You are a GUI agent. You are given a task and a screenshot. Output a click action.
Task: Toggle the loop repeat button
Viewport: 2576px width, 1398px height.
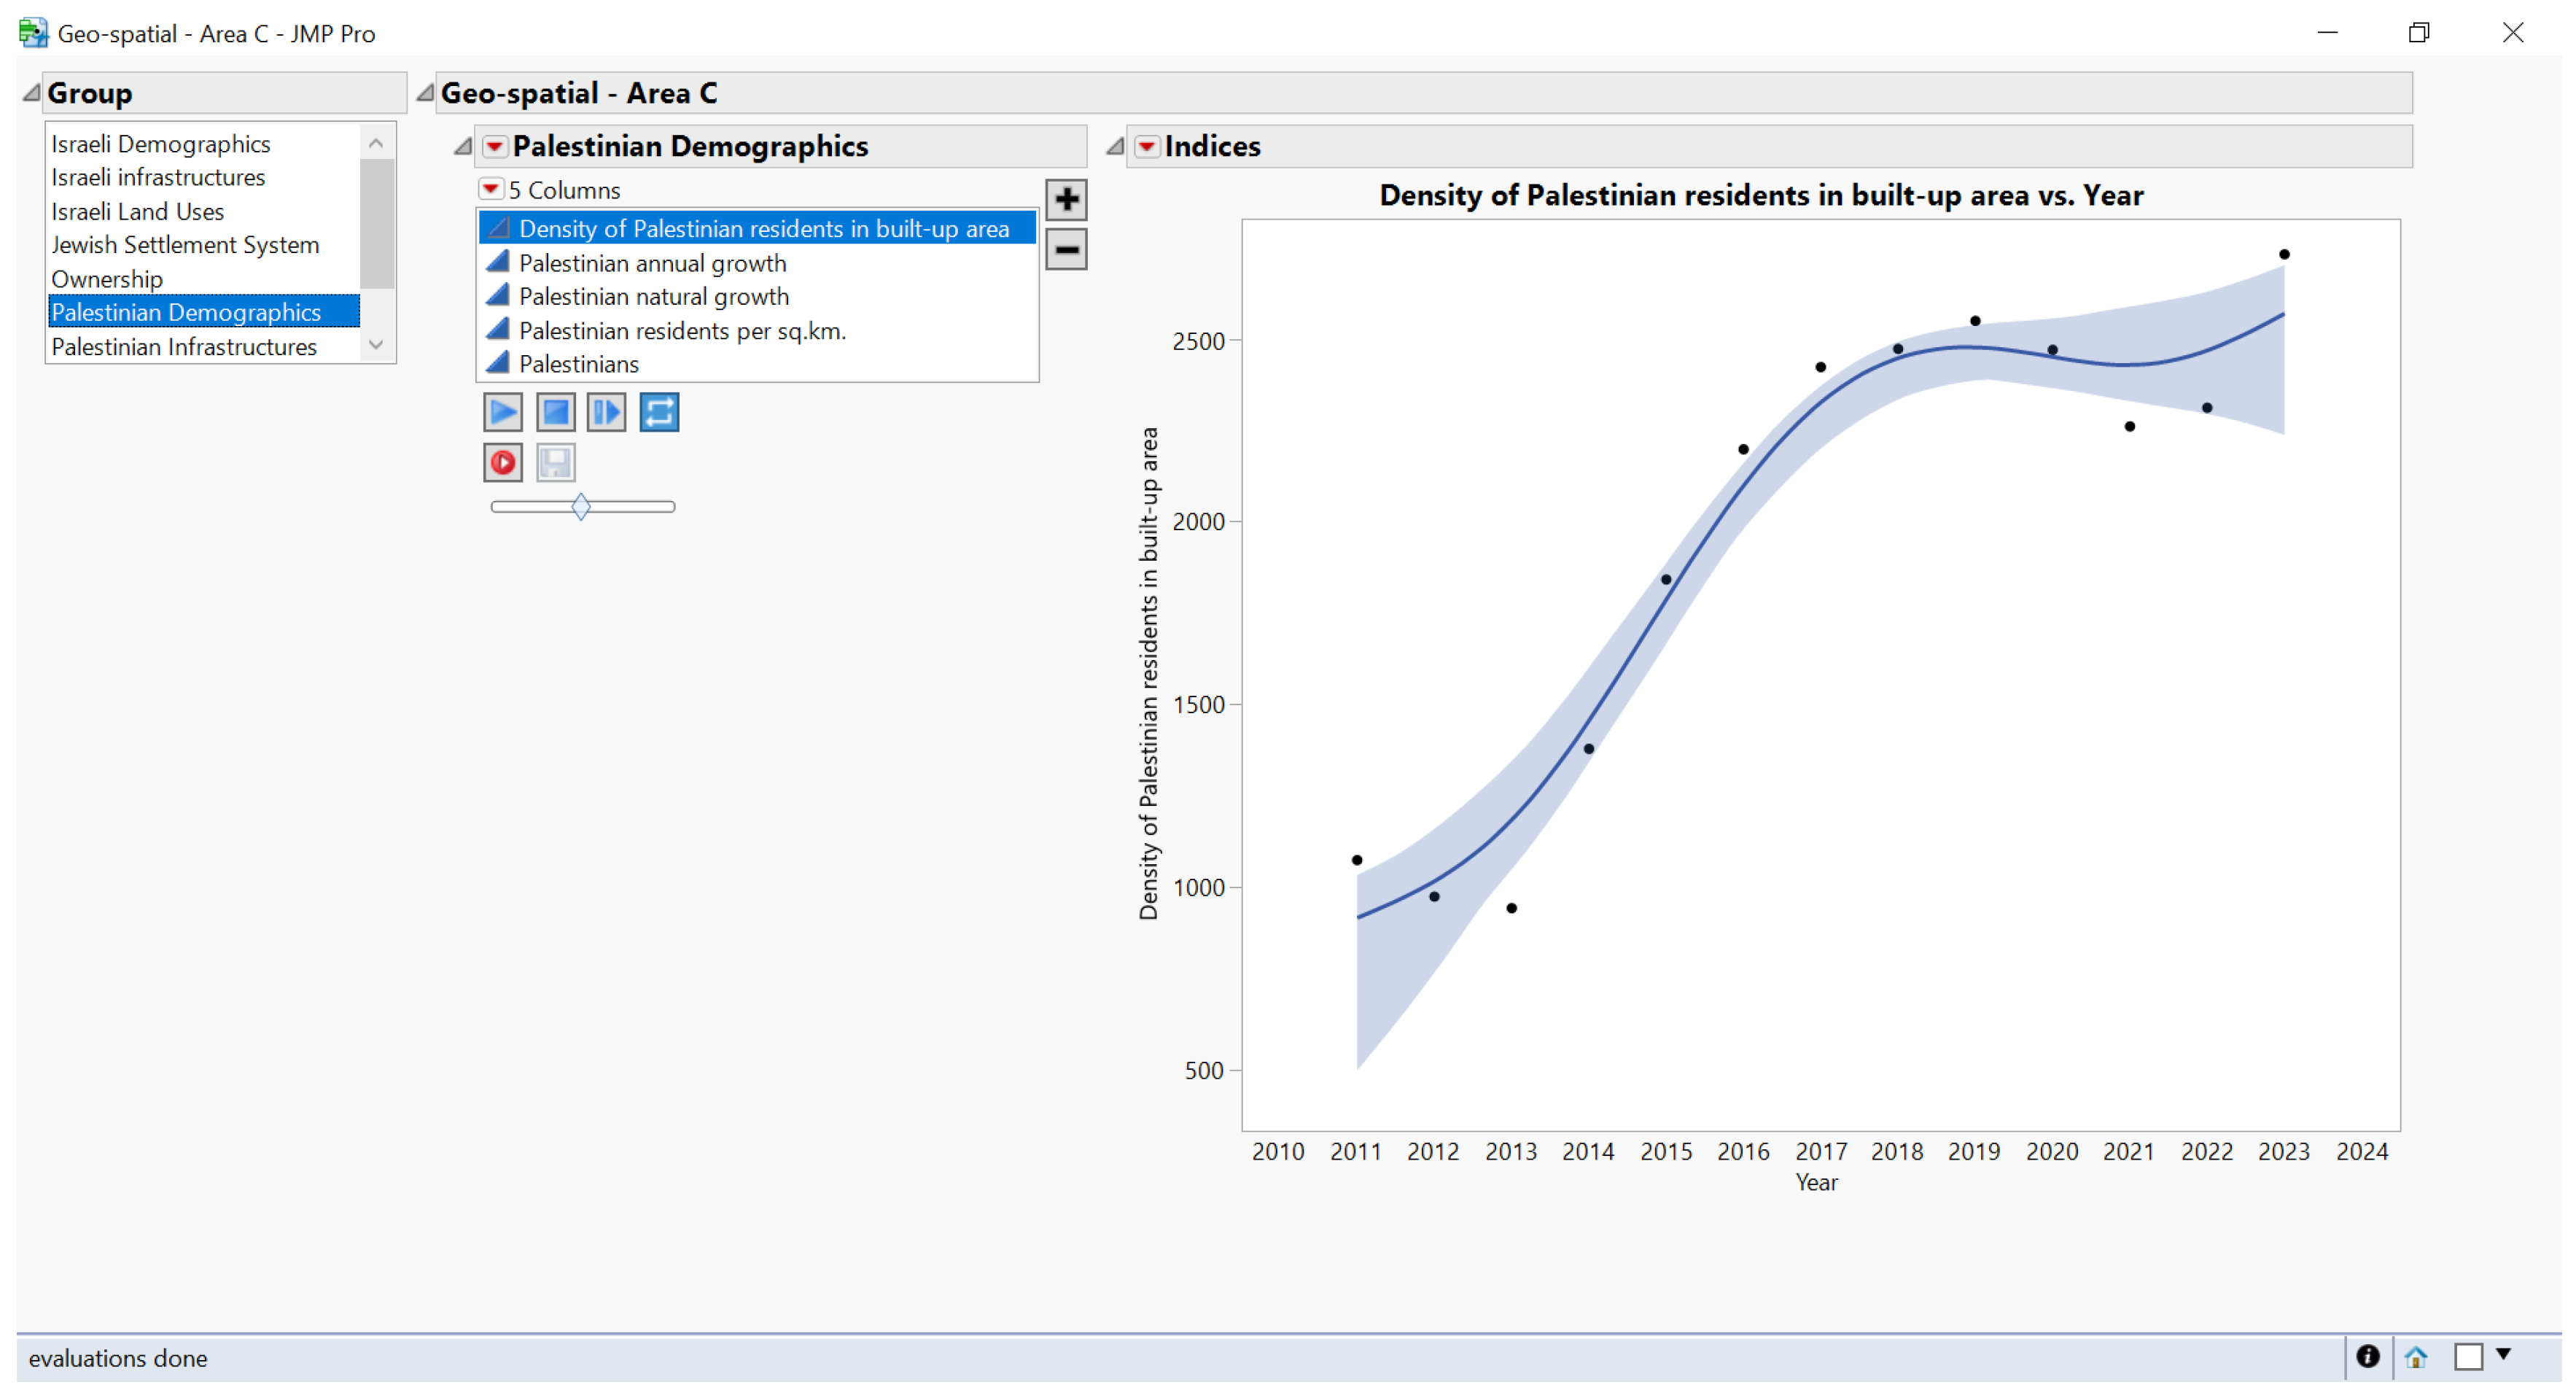tap(659, 412)
